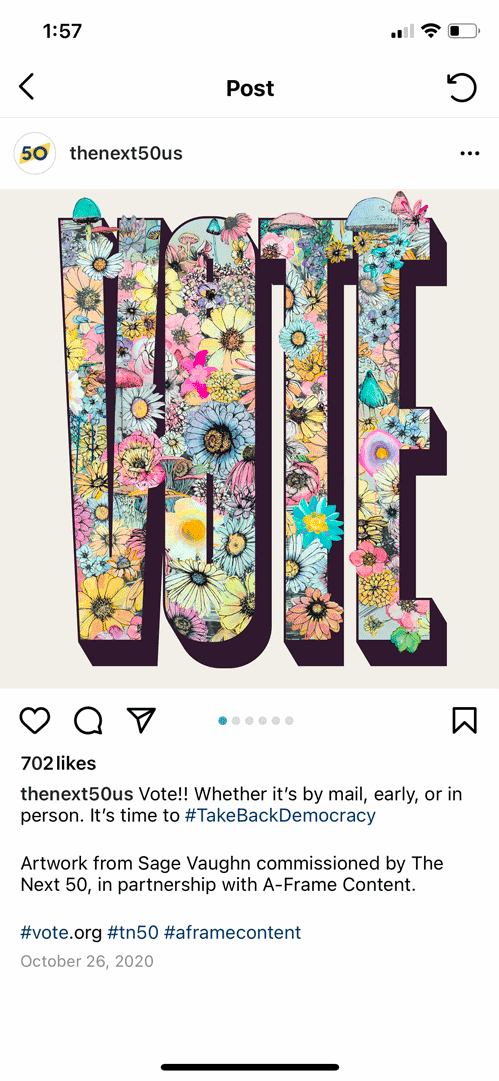Open the #TakeBackDemocracy hashtag

(281, 816)
